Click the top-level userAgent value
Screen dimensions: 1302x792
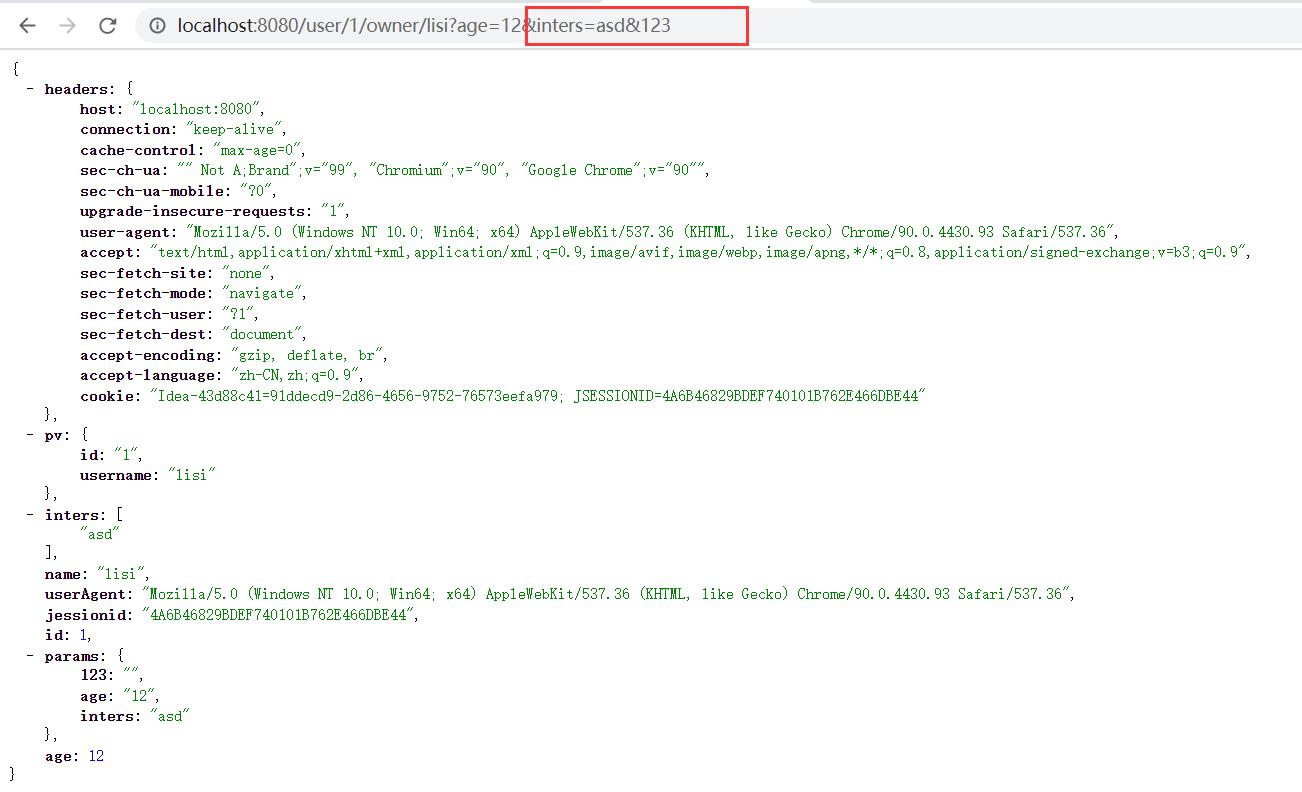point(606,594)
